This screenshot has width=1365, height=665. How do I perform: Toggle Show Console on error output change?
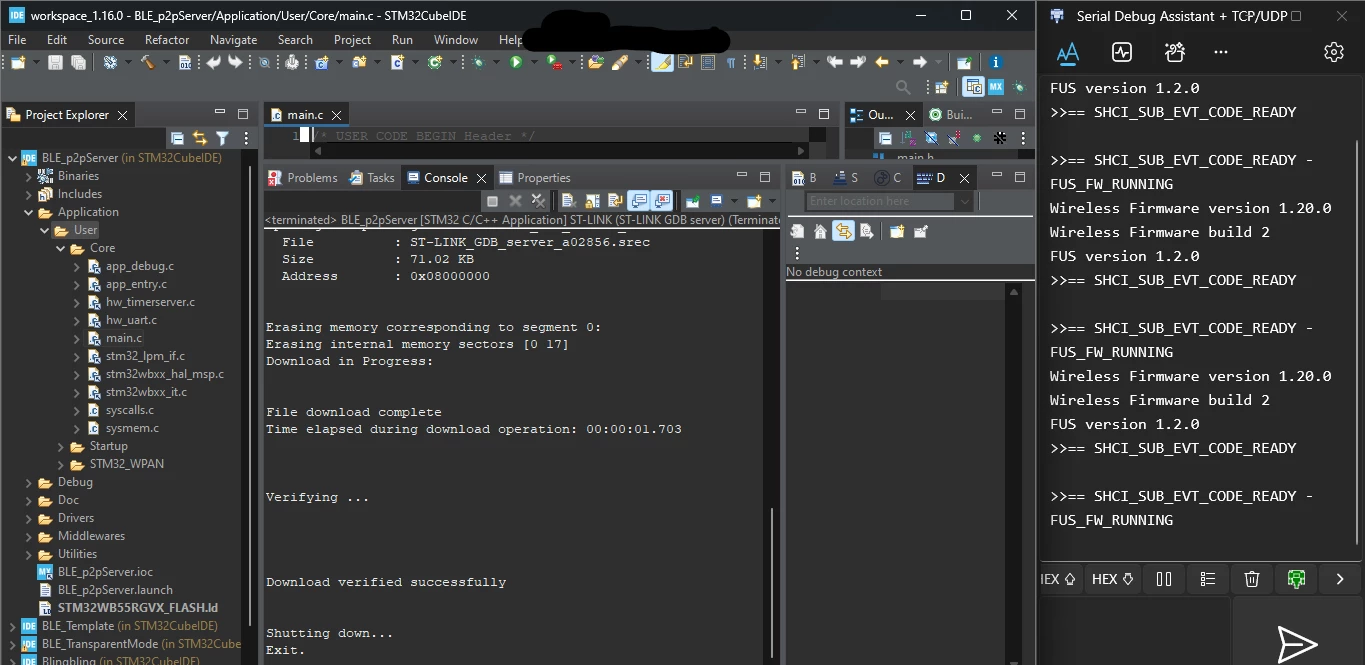(x=661, y=201)
